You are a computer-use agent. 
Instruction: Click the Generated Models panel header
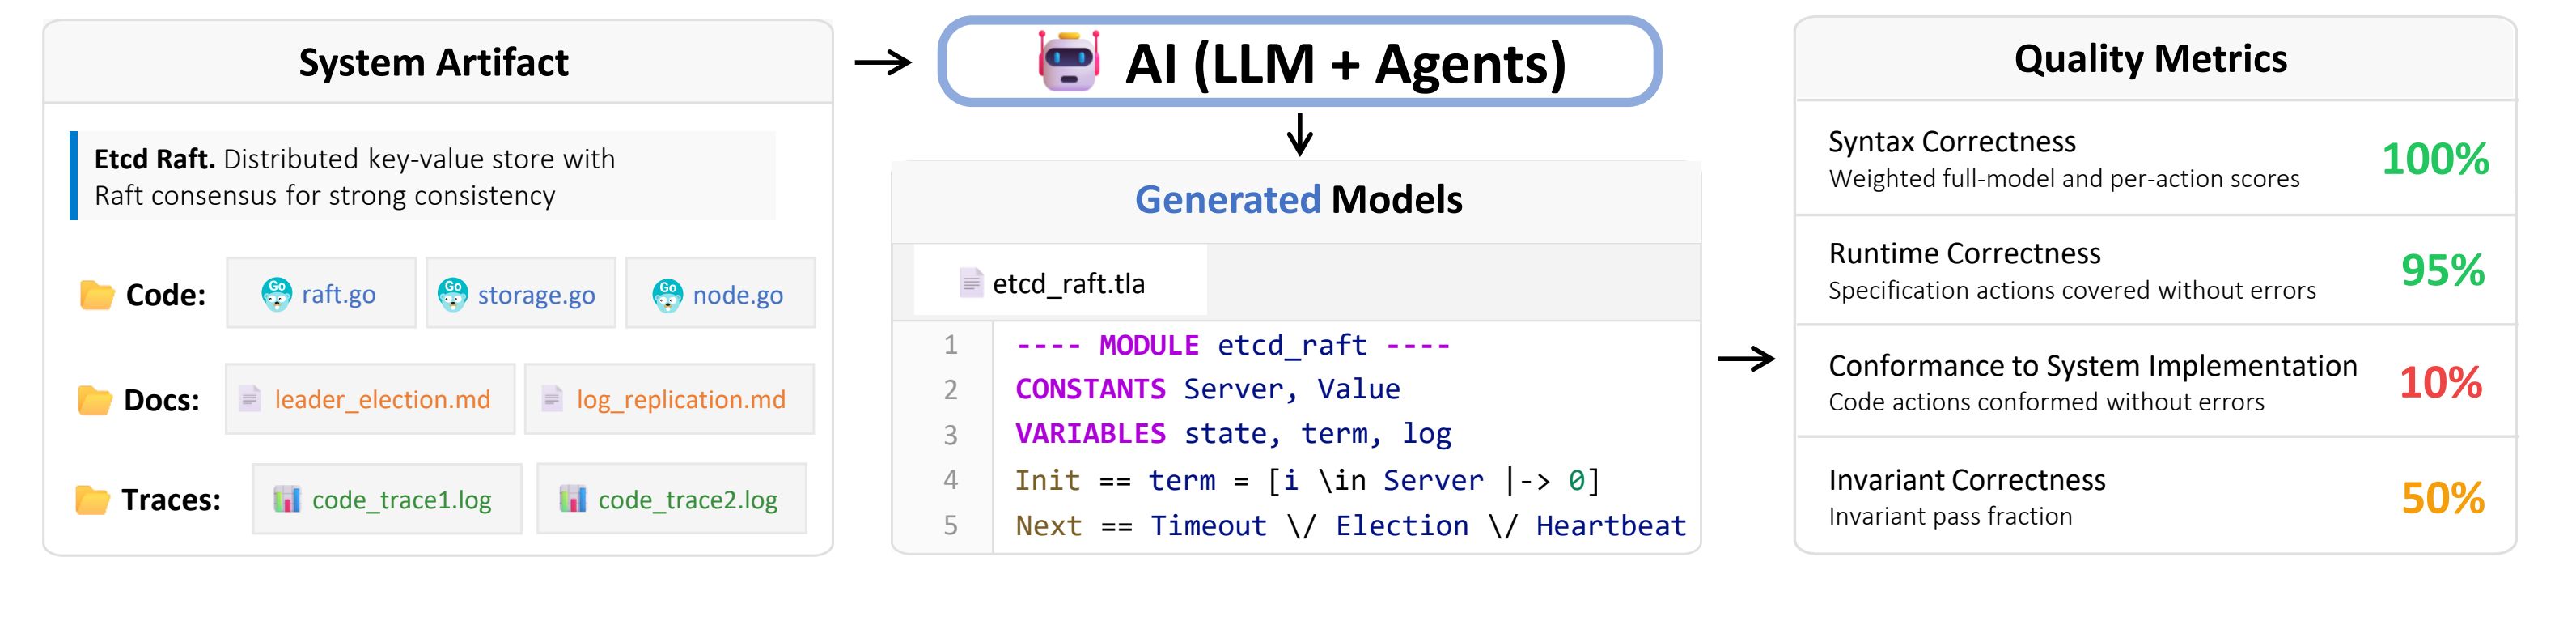(x=1297, y=200)
